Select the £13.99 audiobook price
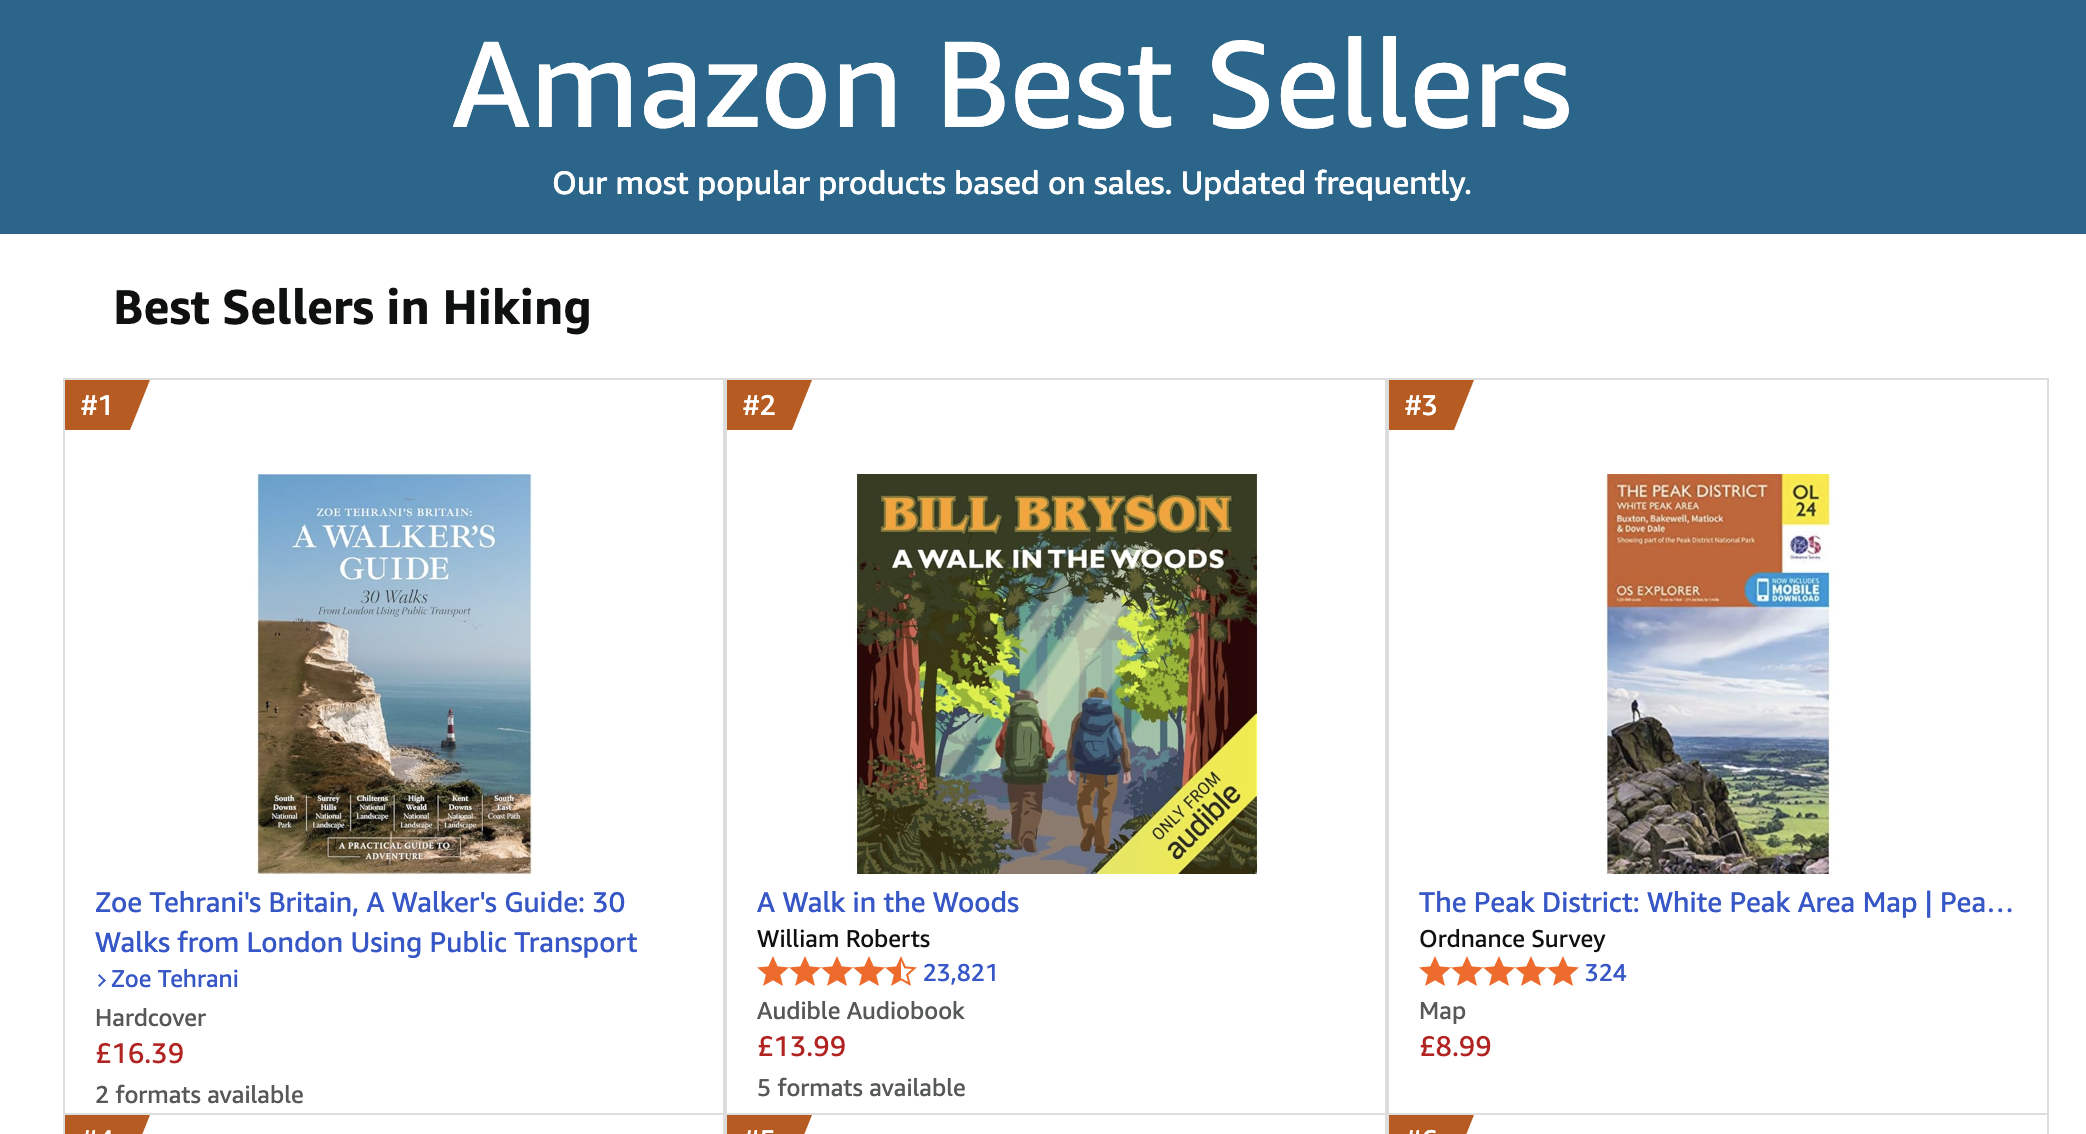This screenshot has height=1134, width=2086. 801,1046
